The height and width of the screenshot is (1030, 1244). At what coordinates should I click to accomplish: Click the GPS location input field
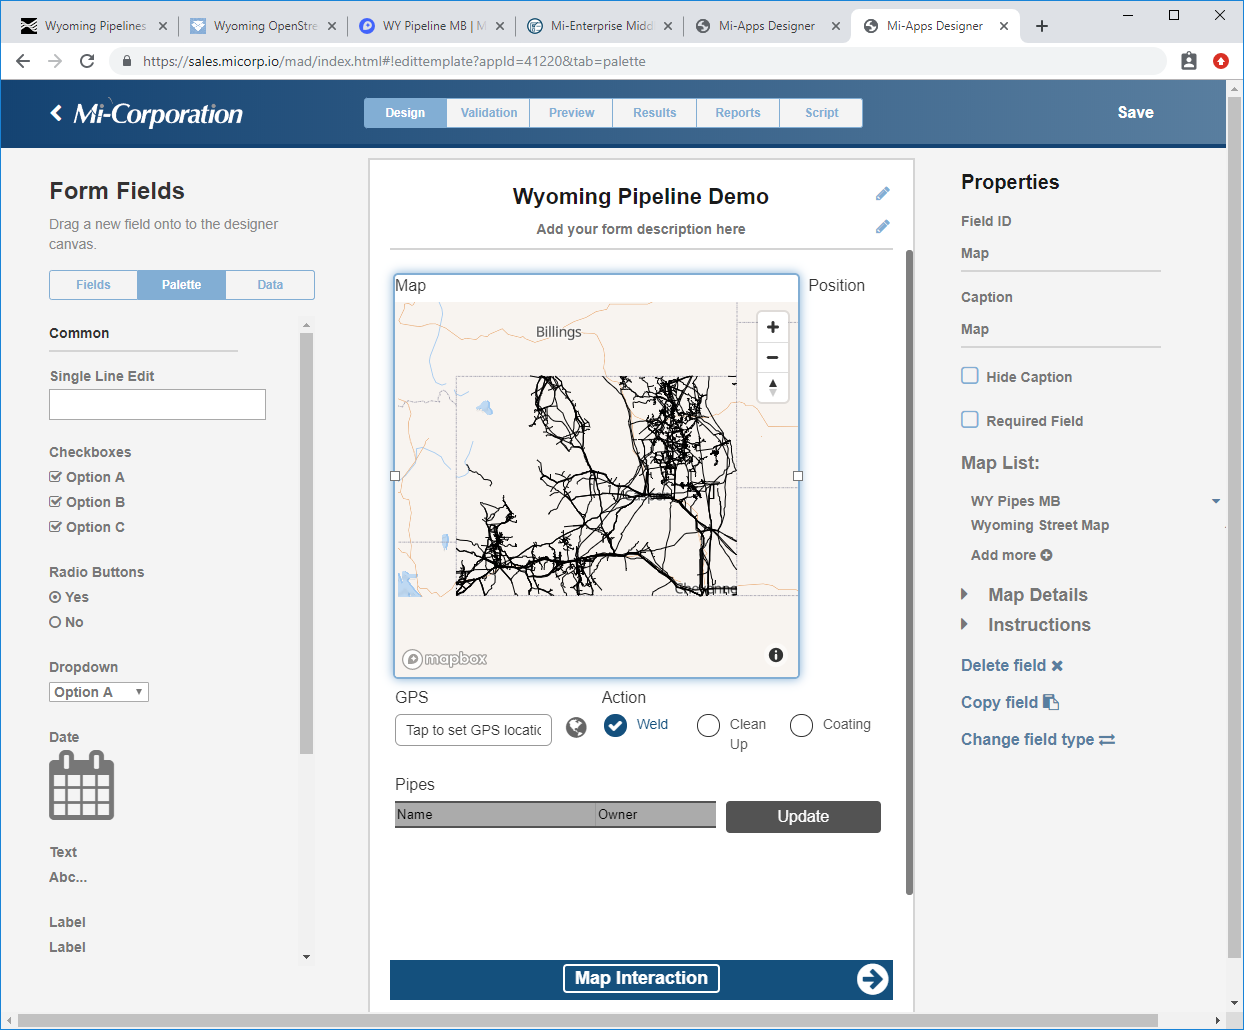click(x=473, y=730)
